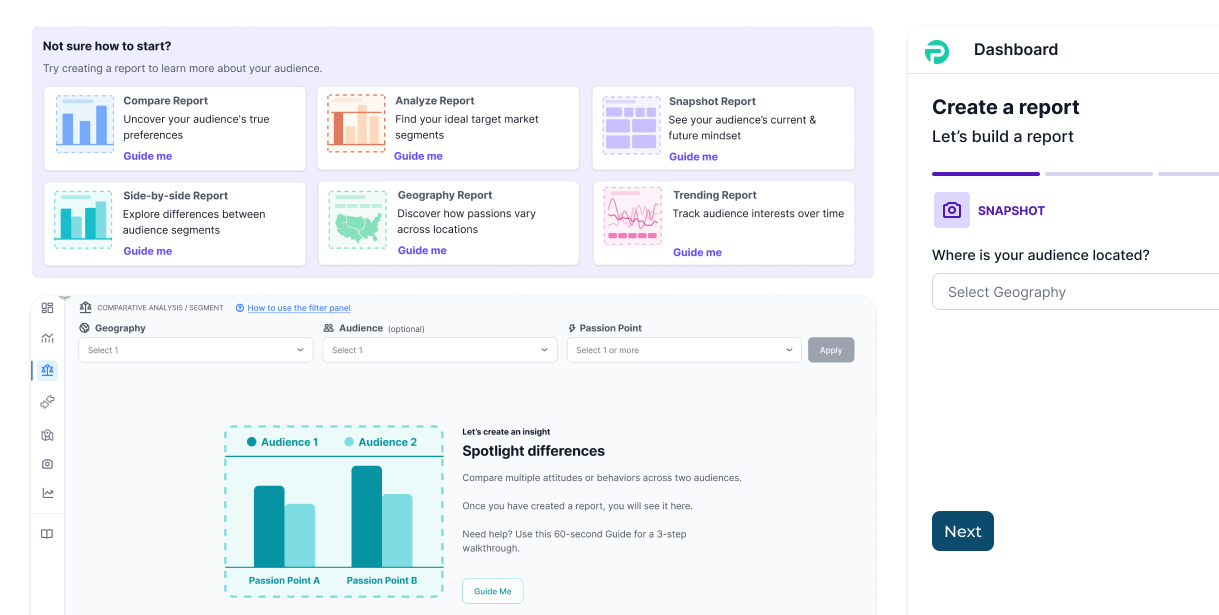Click the Passion Point B label
The width and height of the screenshot is (1219, 615).
[x=382, y=580]
